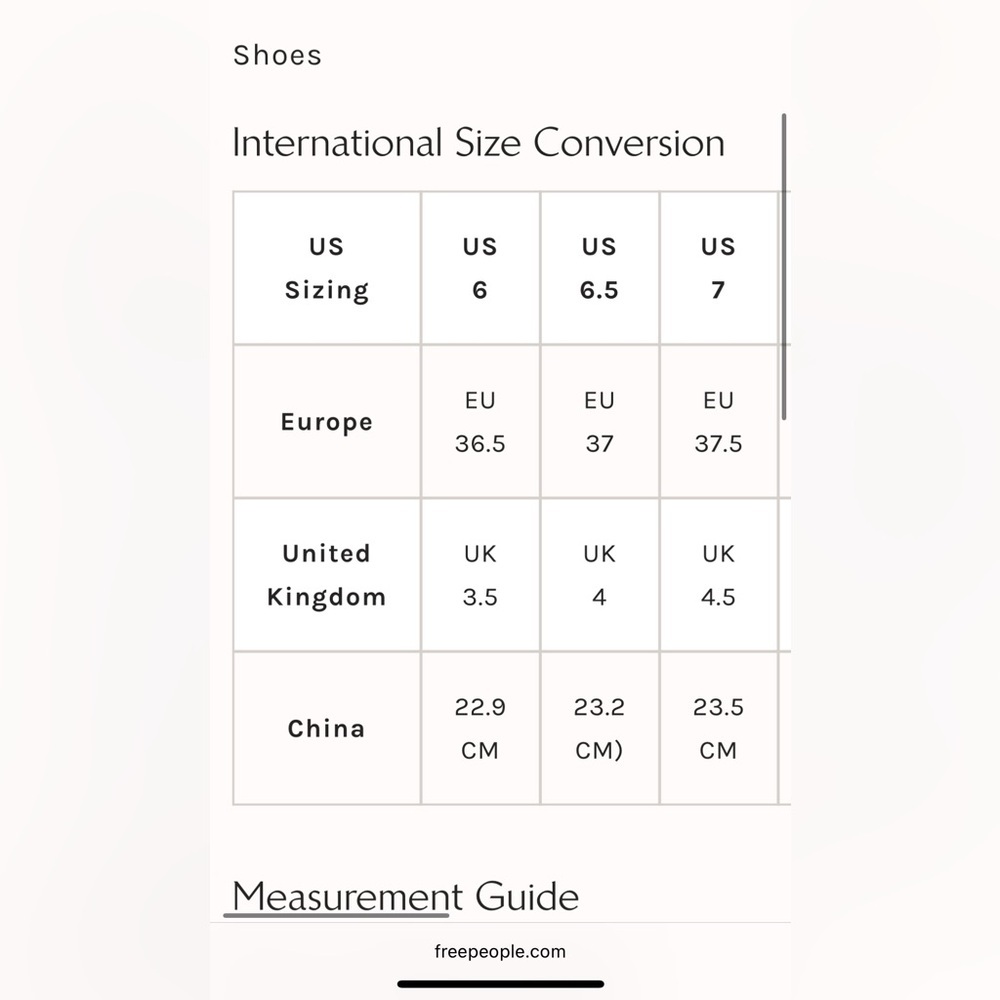Image resolution: width=1000 pixels, height=1000 pixels.
Task: Click the UK 4 cell
Action: click(x=599, y=575)
